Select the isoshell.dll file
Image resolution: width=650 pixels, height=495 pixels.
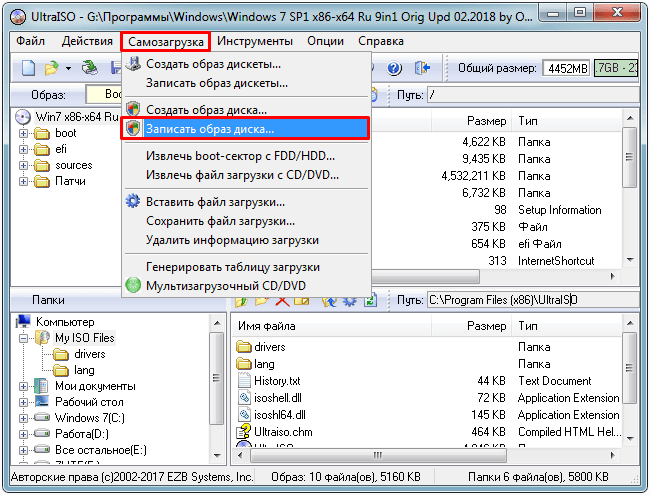(x=278, y=398)
